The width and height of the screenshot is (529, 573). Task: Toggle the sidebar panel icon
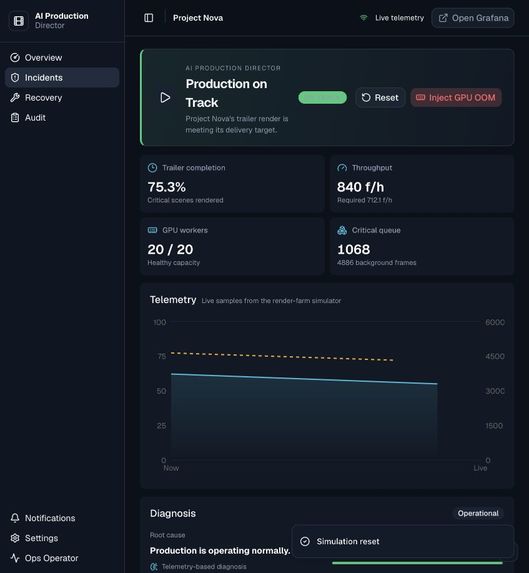tap(149, 18)
